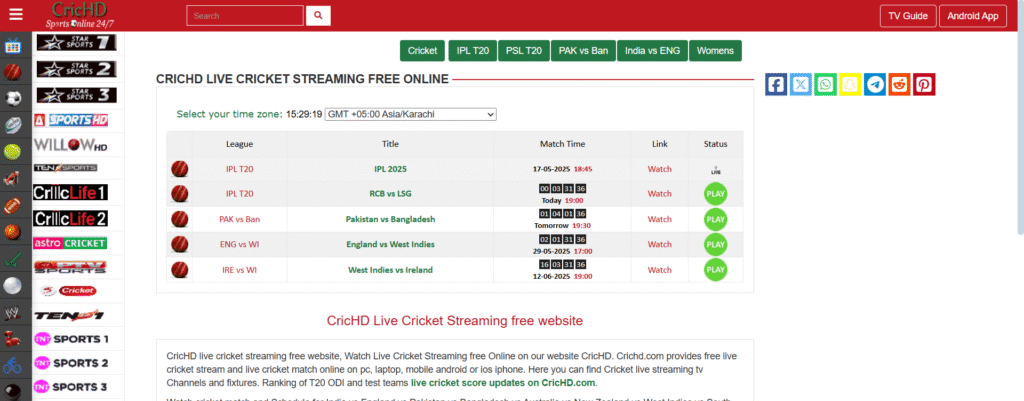Open the Willow HD channel

[x=70, y=144]
